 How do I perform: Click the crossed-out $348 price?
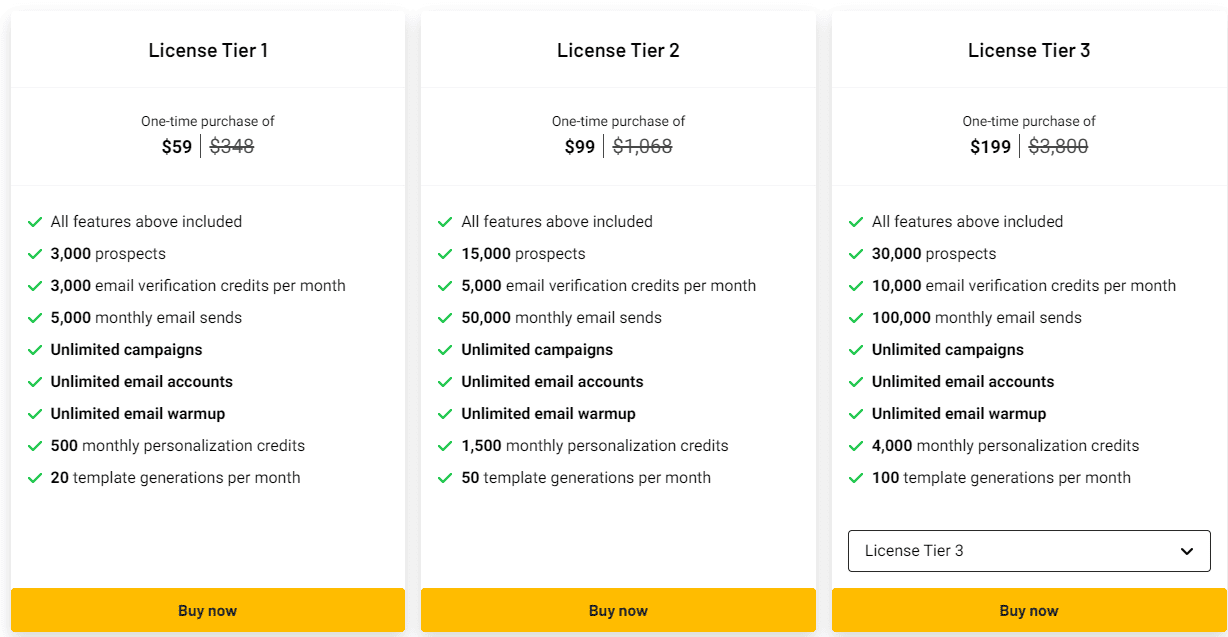232,147
